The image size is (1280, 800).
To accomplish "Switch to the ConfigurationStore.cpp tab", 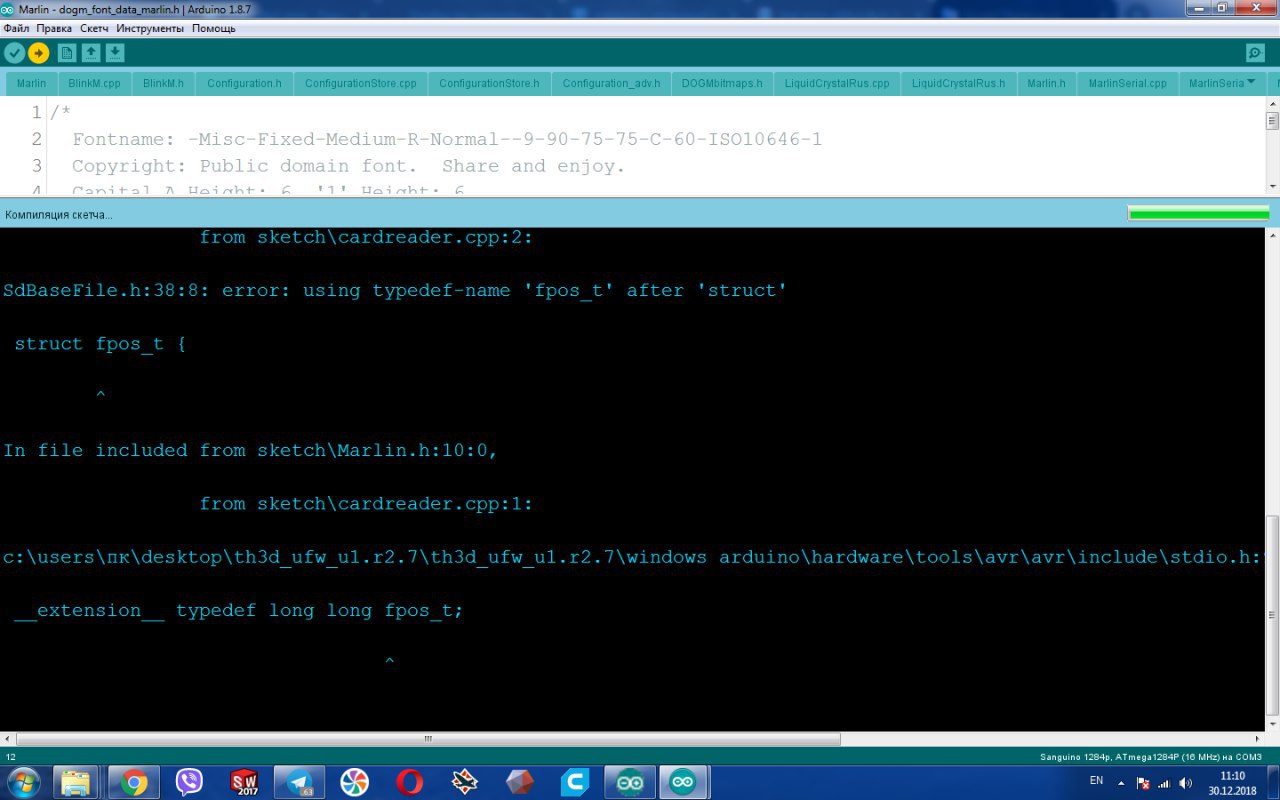I will (x=360, y=83).
